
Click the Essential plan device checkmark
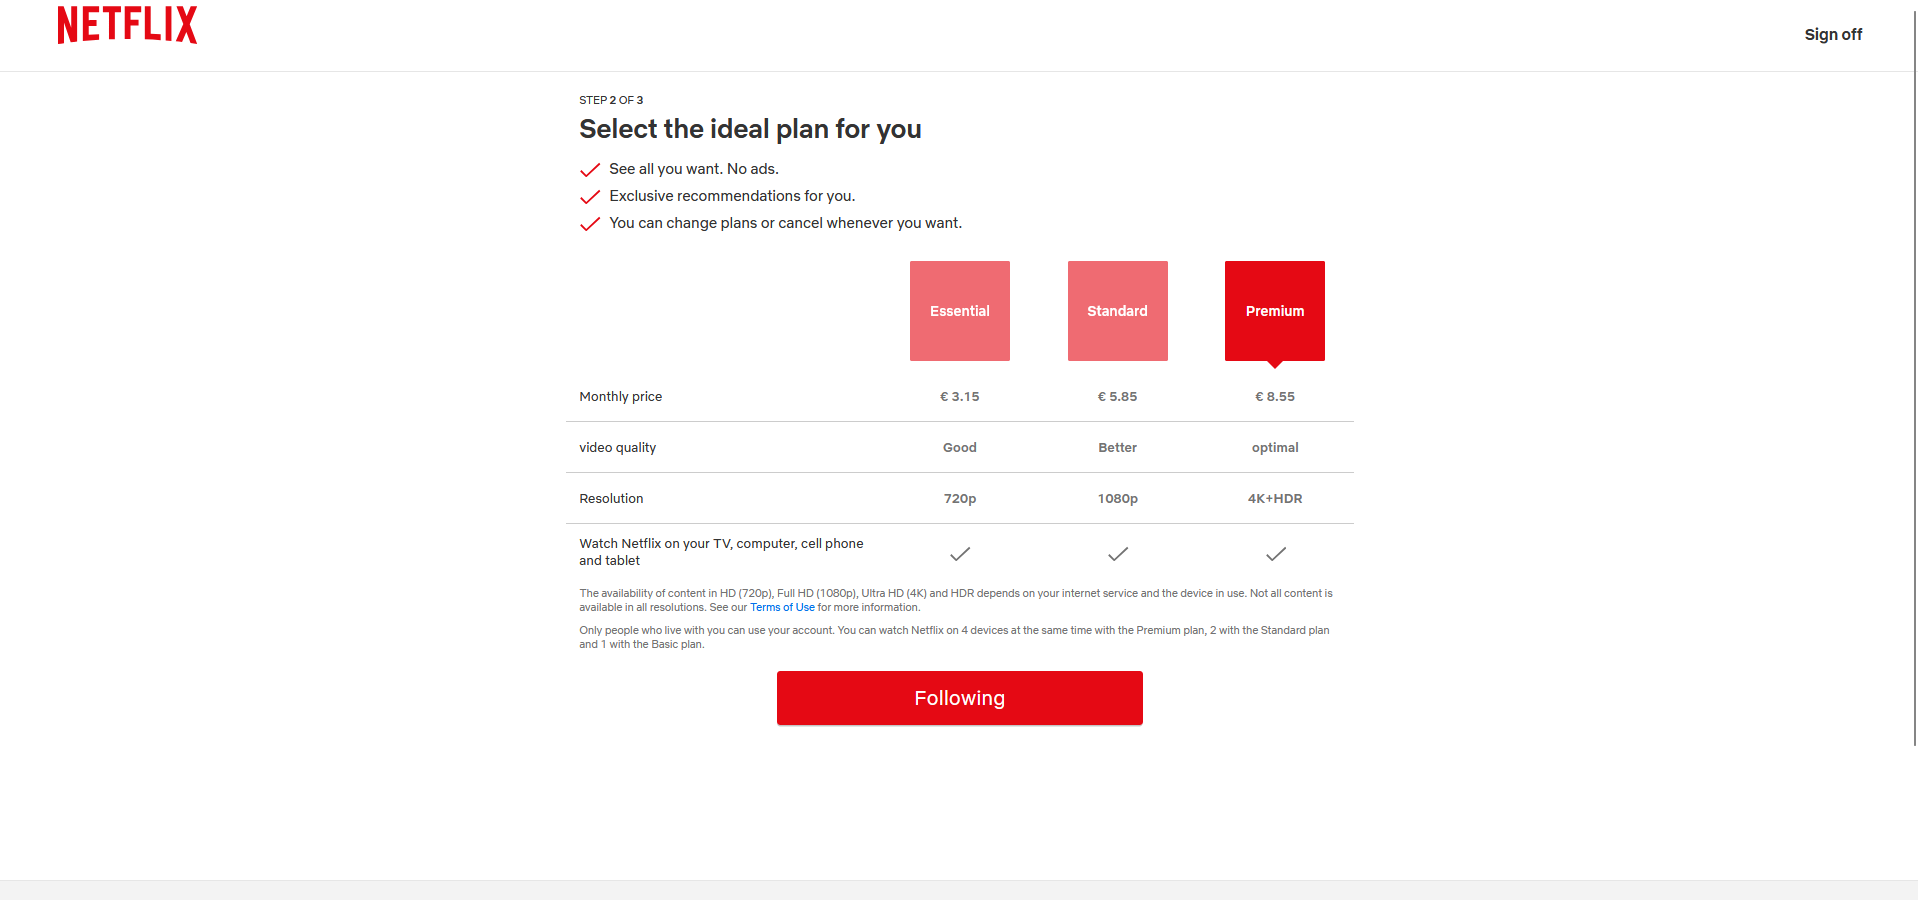(x=960, y=554)
